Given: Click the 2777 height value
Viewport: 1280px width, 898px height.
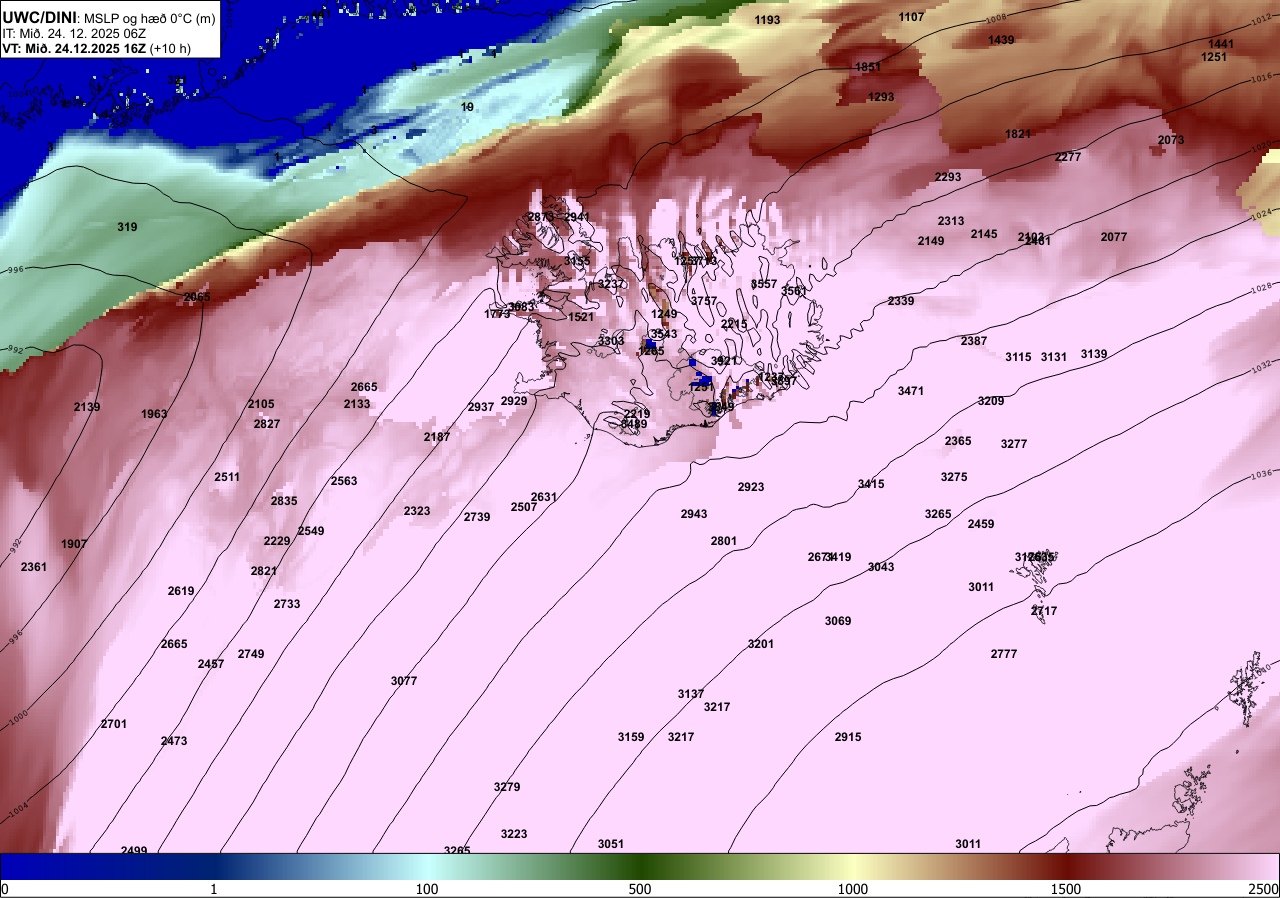Looking at the screenshot, I should [1004, 654].
